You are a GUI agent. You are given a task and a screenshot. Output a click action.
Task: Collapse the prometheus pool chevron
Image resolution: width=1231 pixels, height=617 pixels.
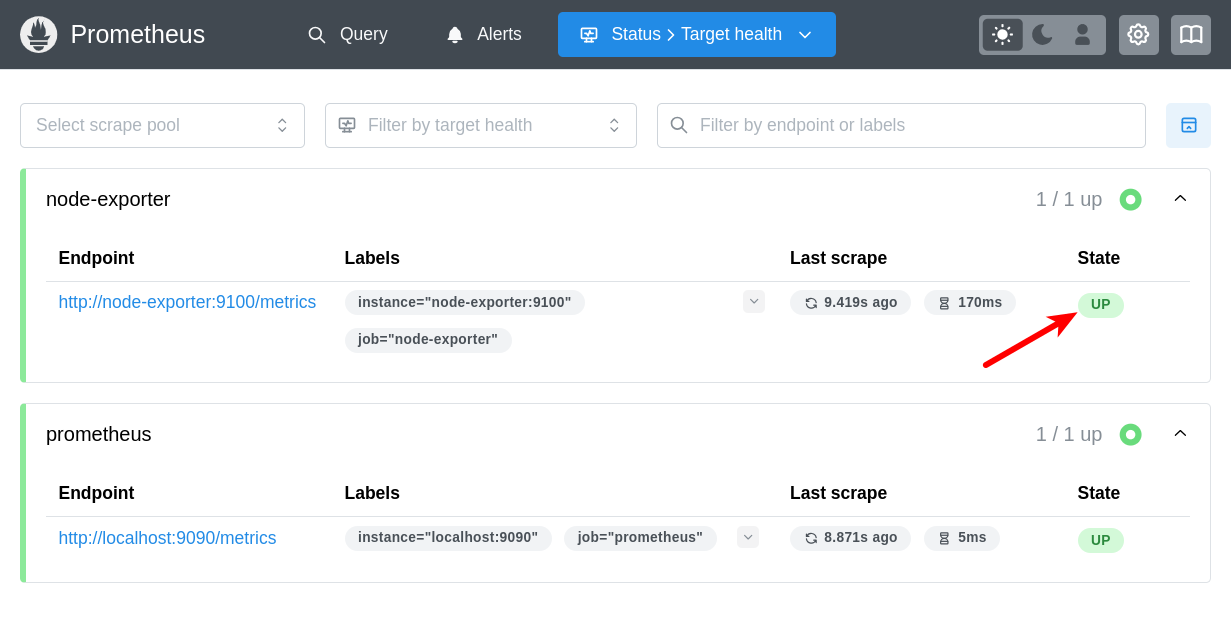coord(1180,434)
